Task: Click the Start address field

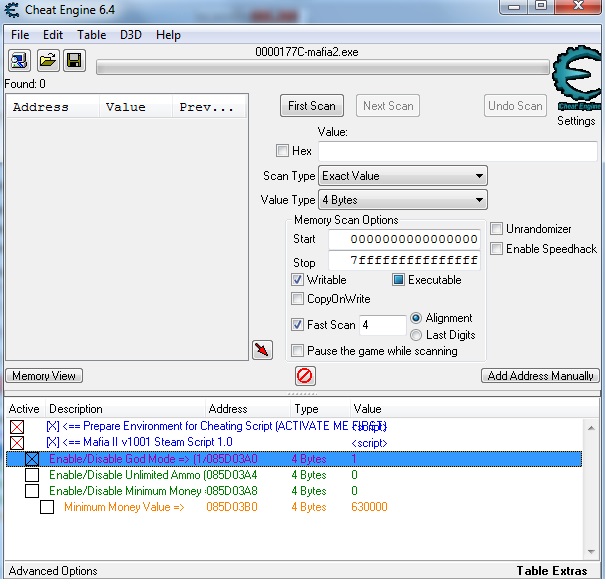Action: point(404,239)
